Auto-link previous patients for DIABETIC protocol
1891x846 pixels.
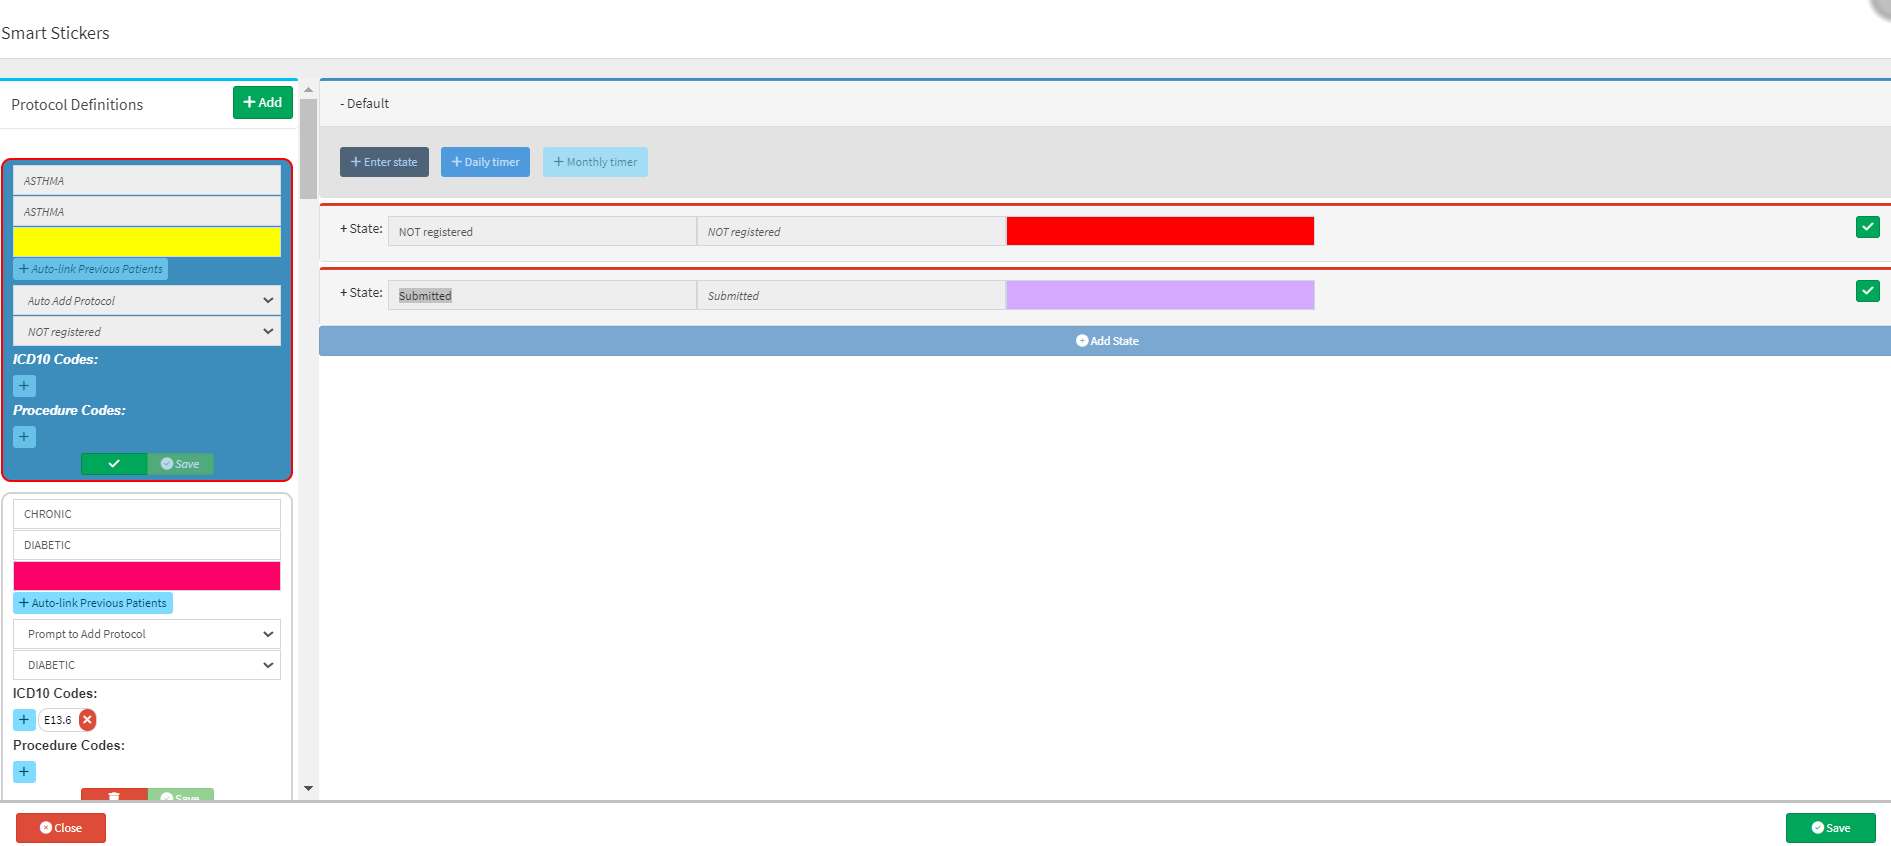coord(93,603)
